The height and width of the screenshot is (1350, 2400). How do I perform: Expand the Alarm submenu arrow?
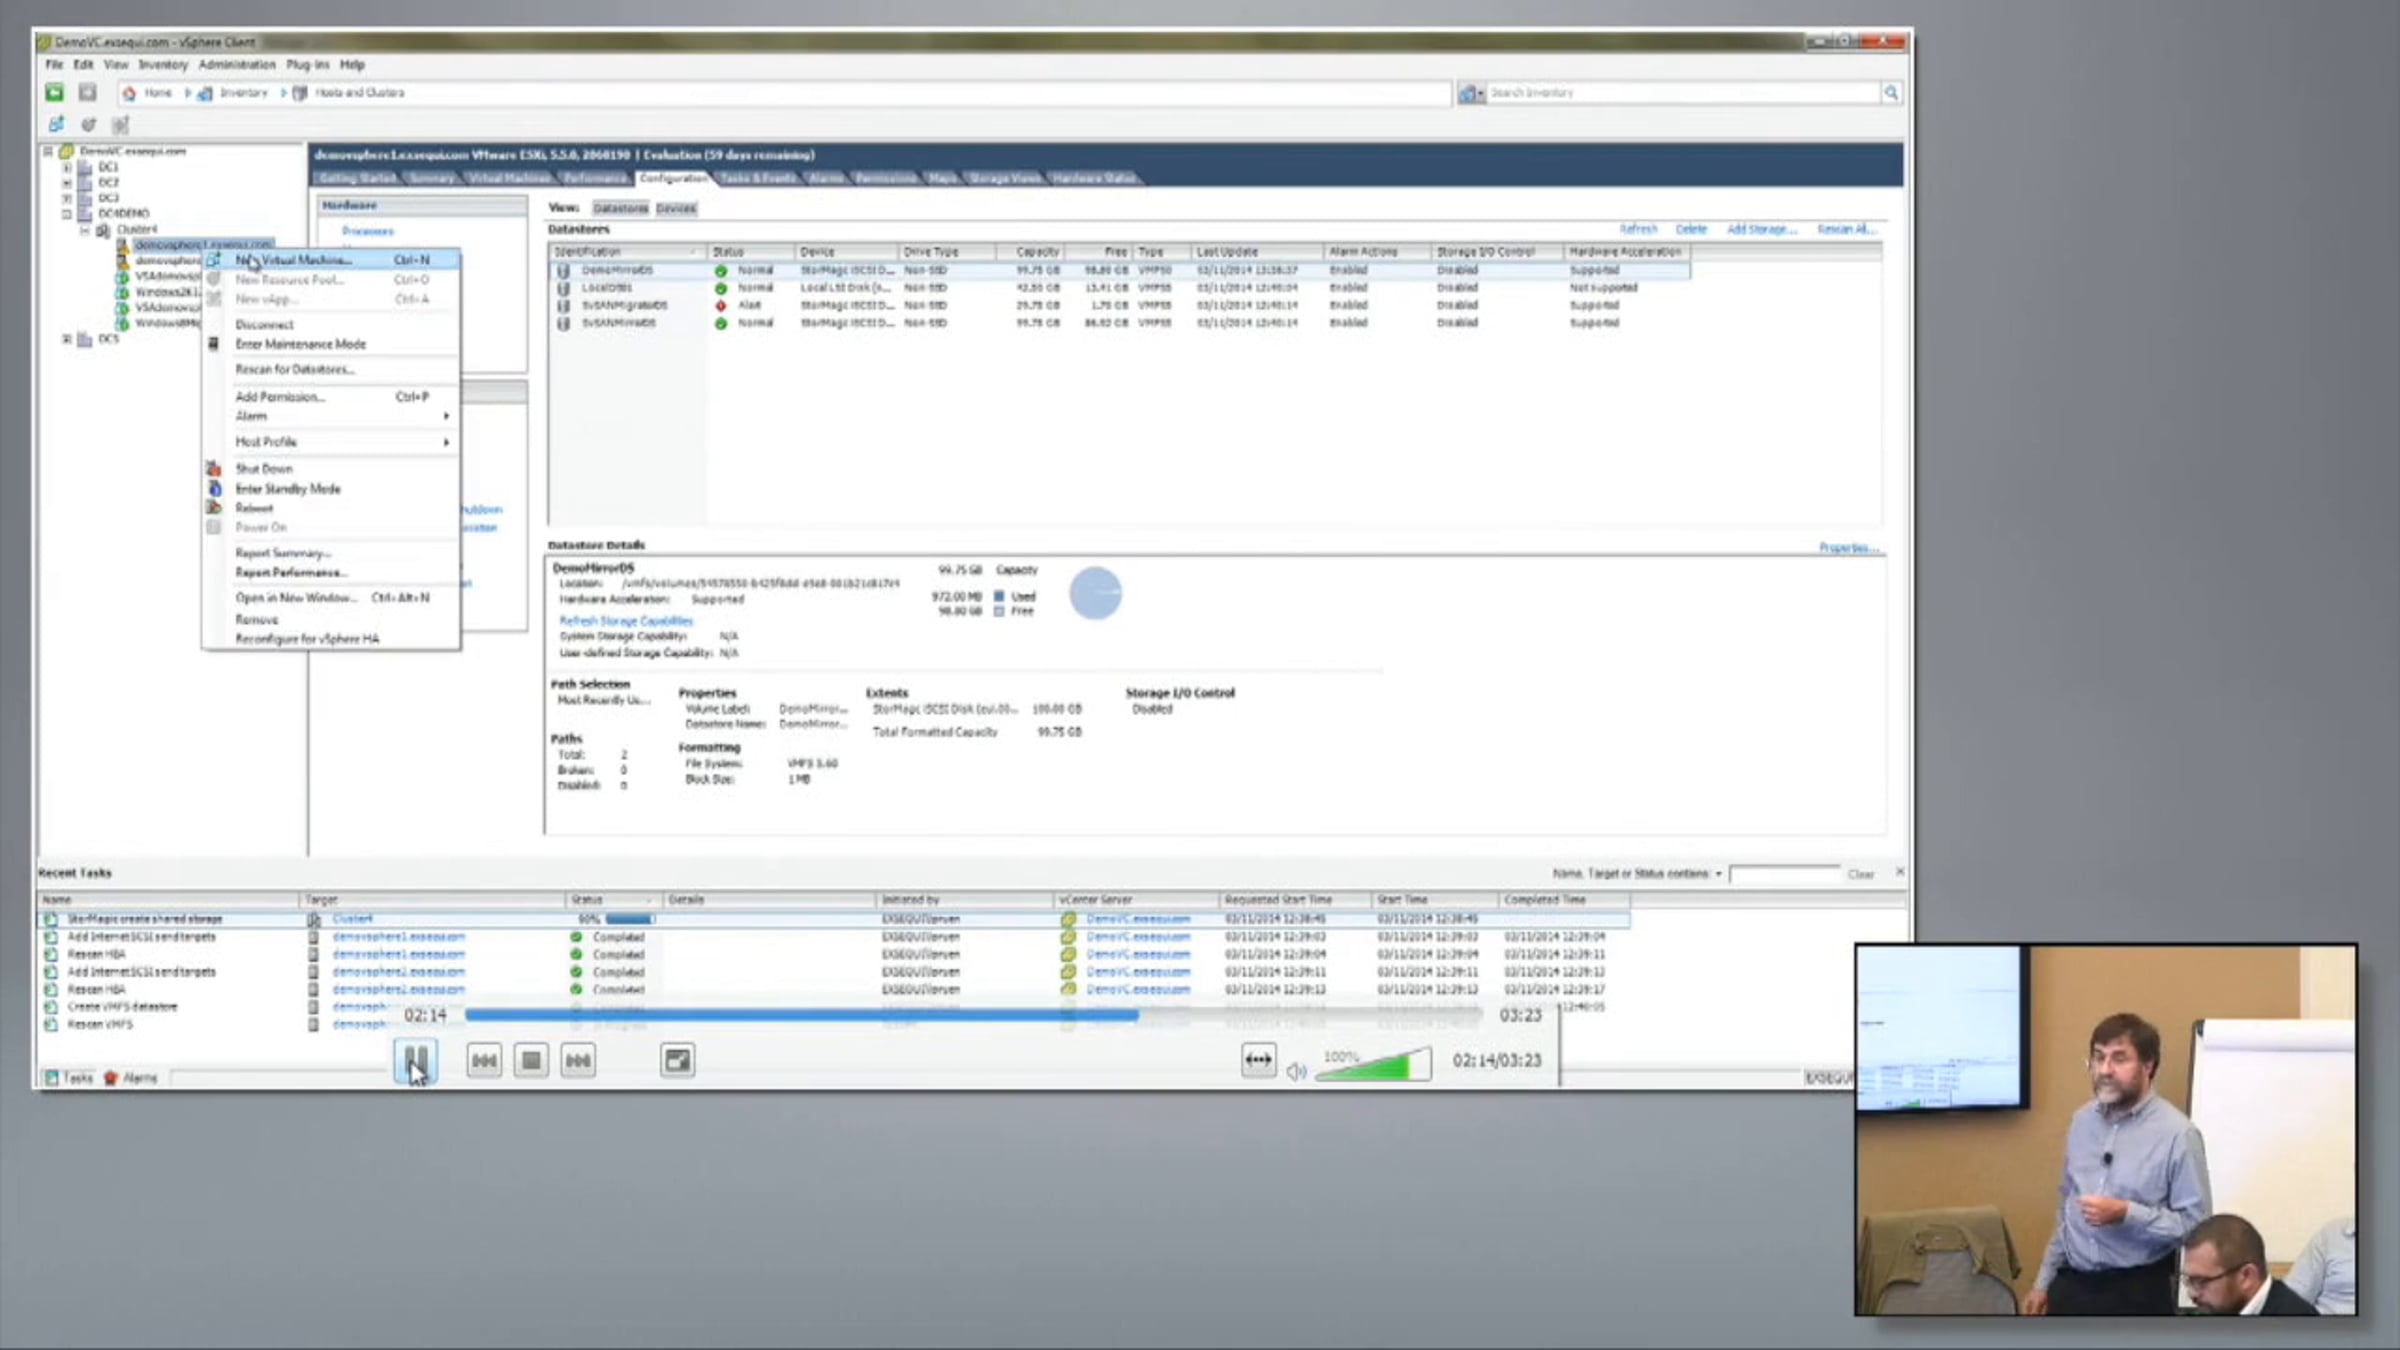(x=446, y=416)
